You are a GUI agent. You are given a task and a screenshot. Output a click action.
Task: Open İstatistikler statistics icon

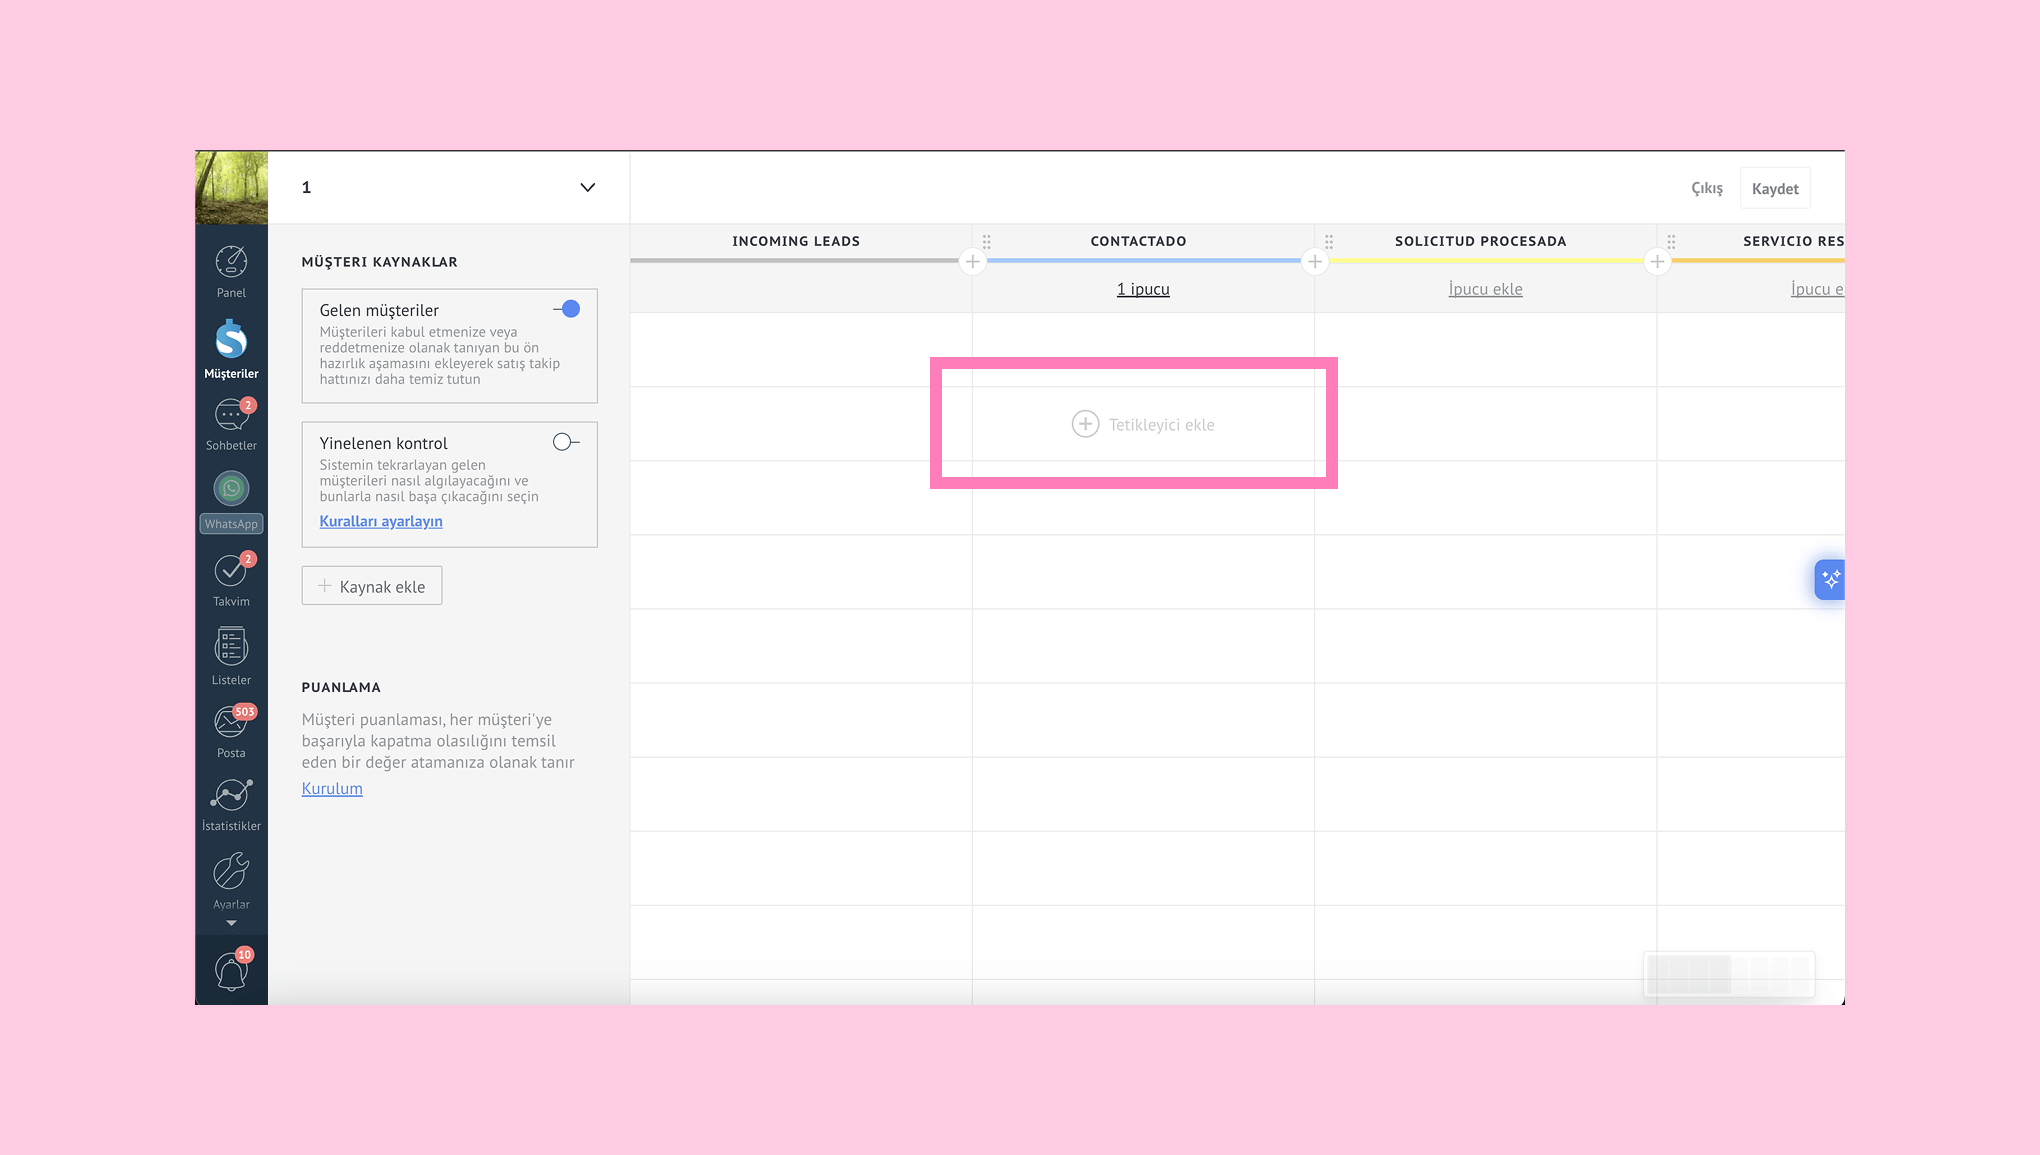(231, 796)
